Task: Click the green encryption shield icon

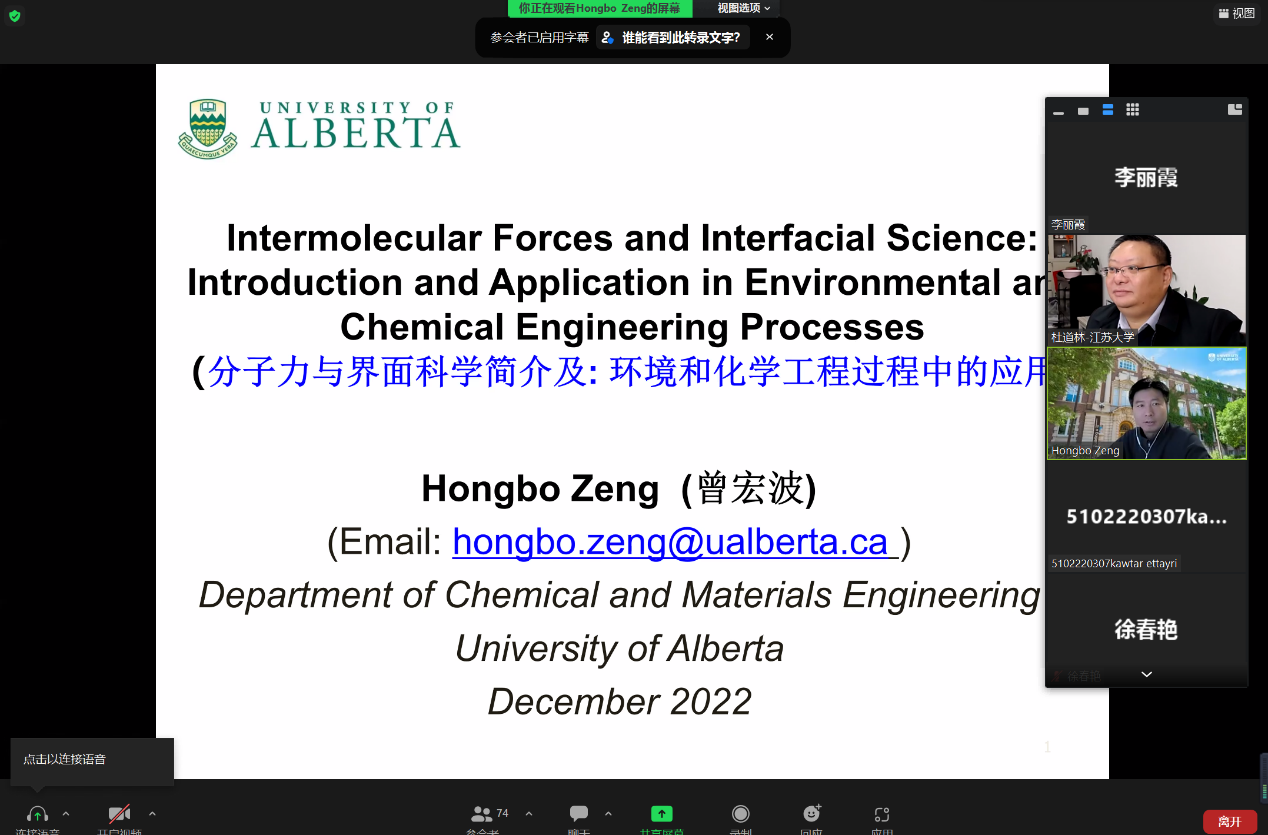Action: 14,16
